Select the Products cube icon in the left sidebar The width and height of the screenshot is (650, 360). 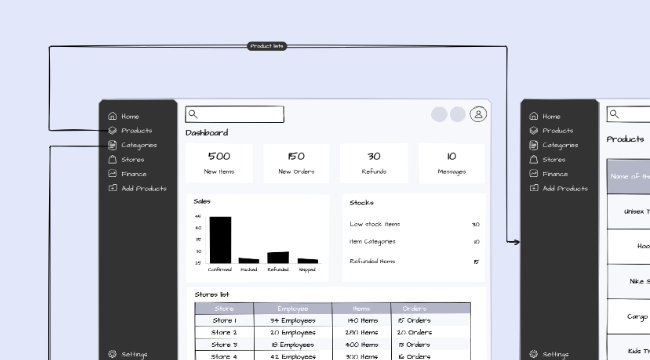(112, 131)
